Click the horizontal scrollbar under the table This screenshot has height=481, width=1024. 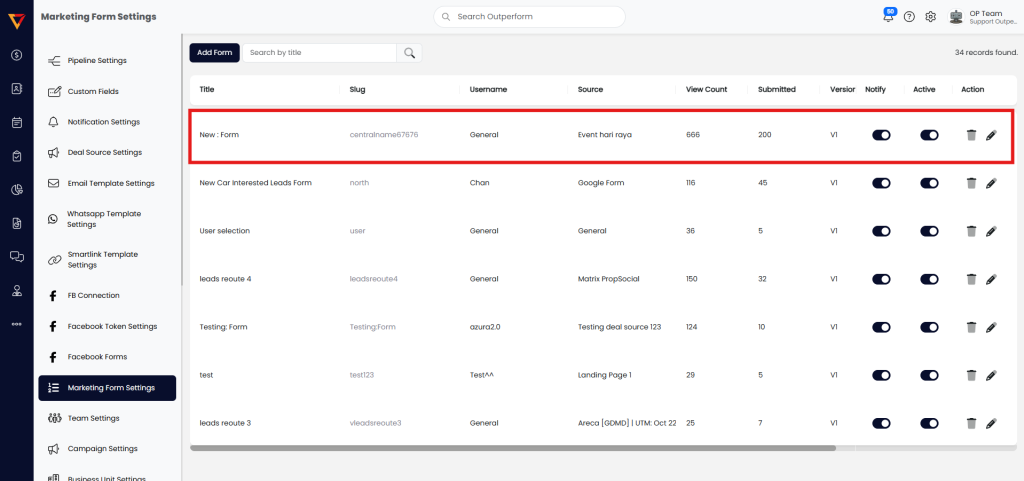tap(512, 448)
